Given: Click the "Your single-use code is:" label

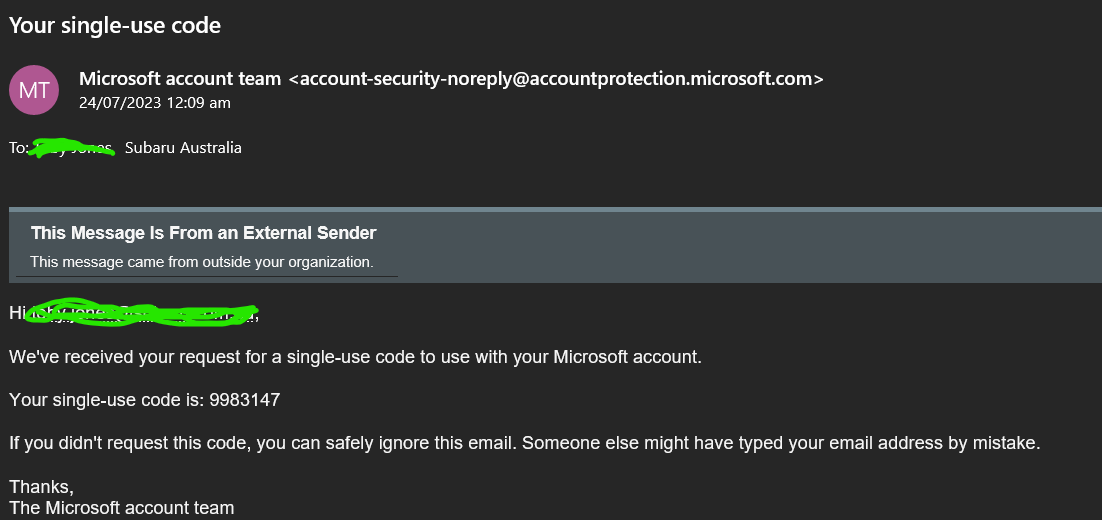Looking at the screenshot, I should click(106, 400).
